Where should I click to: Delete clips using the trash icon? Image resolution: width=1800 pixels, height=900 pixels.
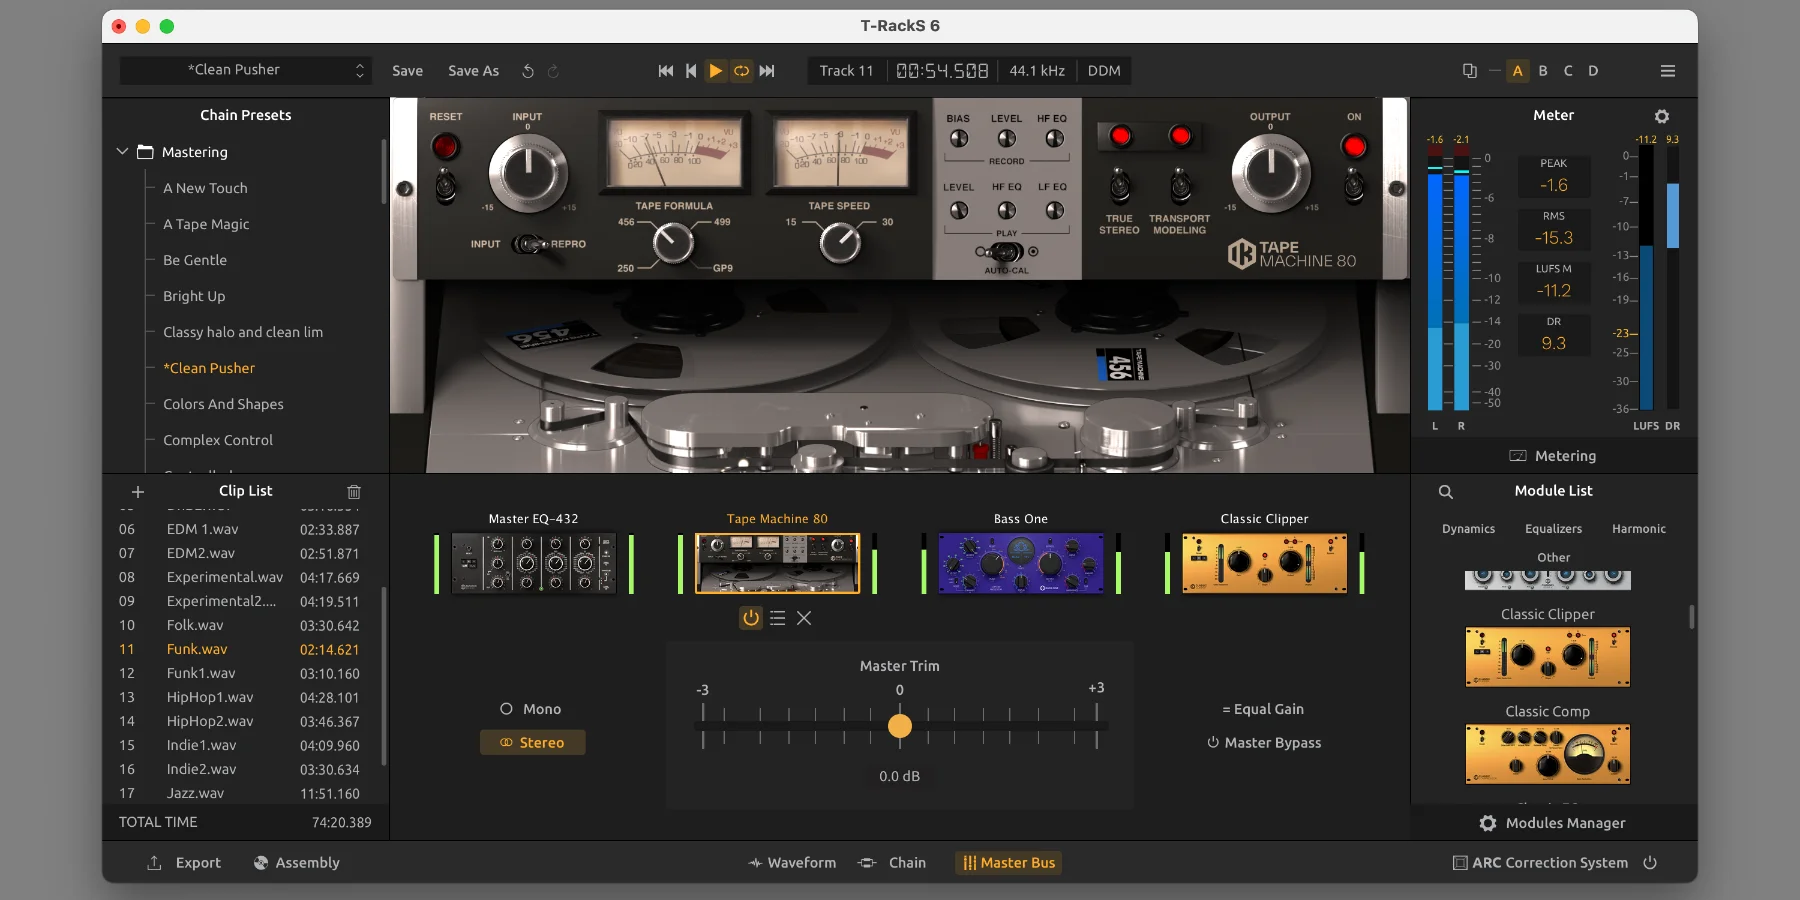click(353, 492)
